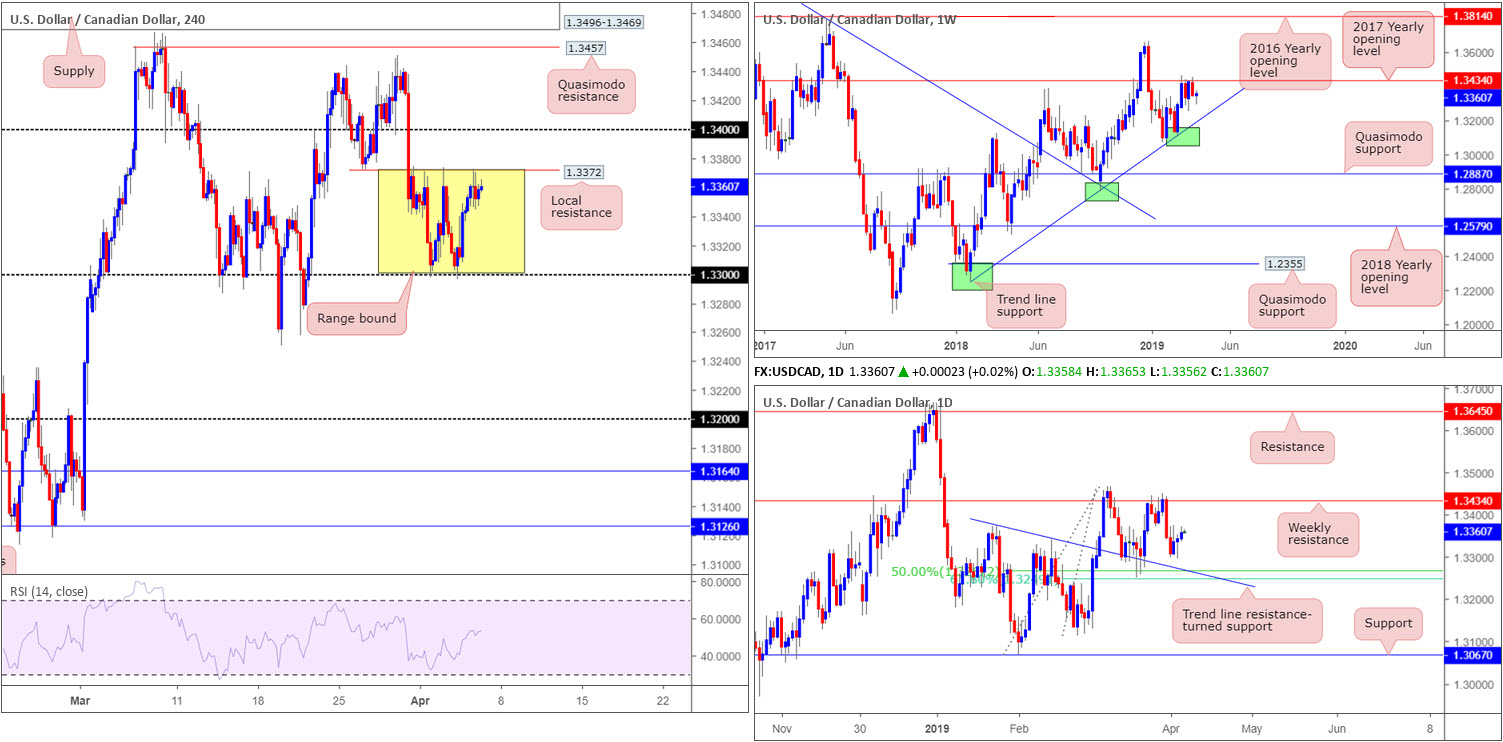Click the 2017 Yearly opening level callout
Image resolution: width=1503 pixels, height=742 pixels.
coord(1388,38)
